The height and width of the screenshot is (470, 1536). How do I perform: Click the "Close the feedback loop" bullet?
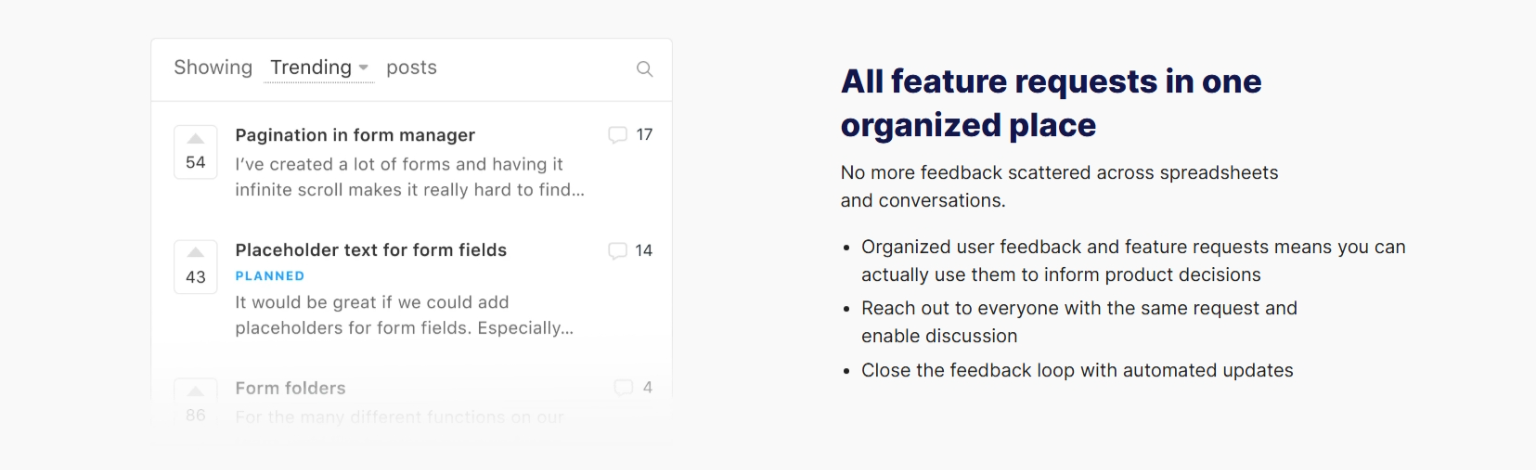click(x=1077, y=371)
